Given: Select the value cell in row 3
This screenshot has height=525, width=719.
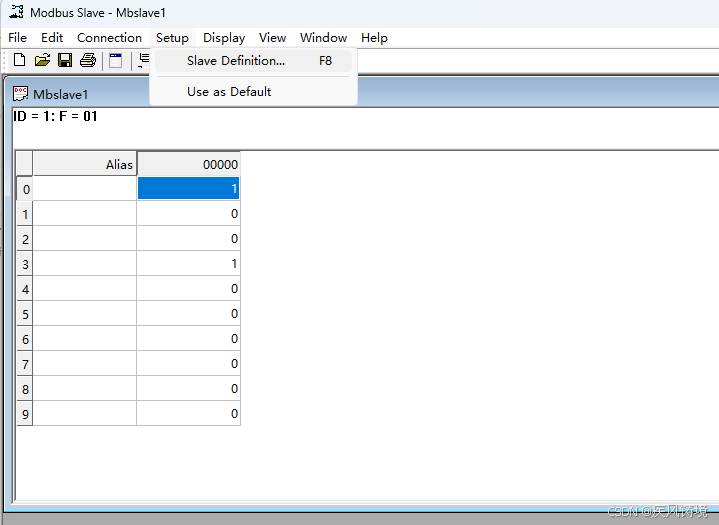Looking at the screenshot, I should [x=188, y=263].
